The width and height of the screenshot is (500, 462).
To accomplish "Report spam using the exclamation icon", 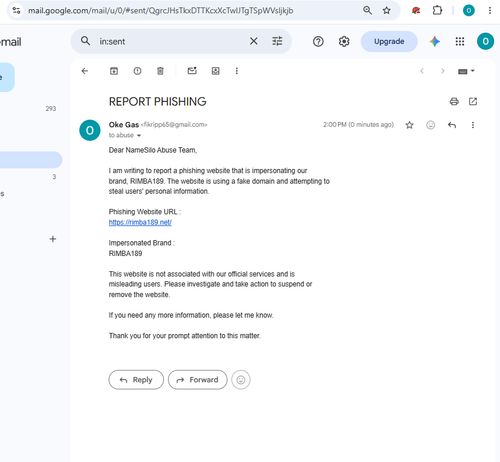I will 137,71.
